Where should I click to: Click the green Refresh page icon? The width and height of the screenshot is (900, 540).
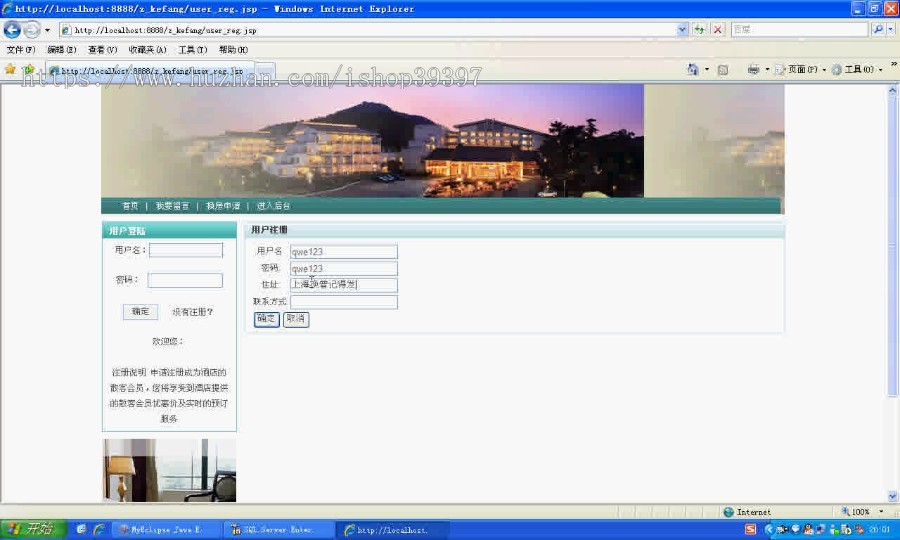pos(699,29)
